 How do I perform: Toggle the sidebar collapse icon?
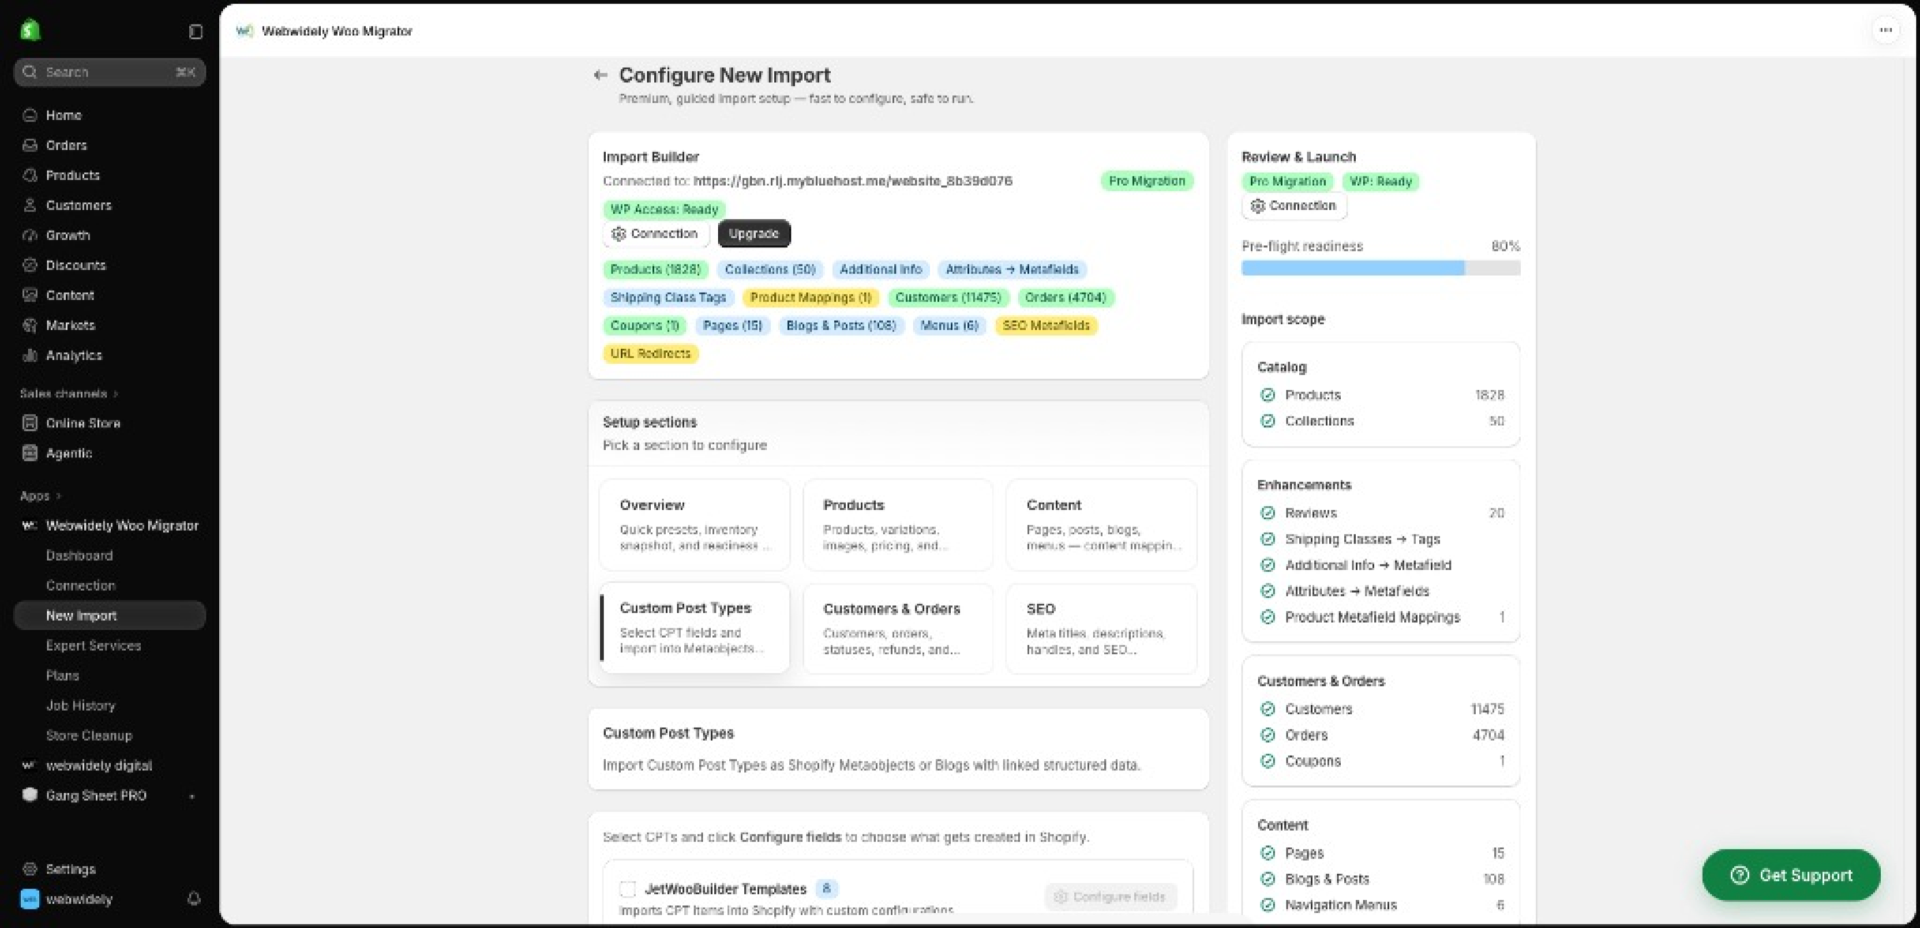(195, 32)
